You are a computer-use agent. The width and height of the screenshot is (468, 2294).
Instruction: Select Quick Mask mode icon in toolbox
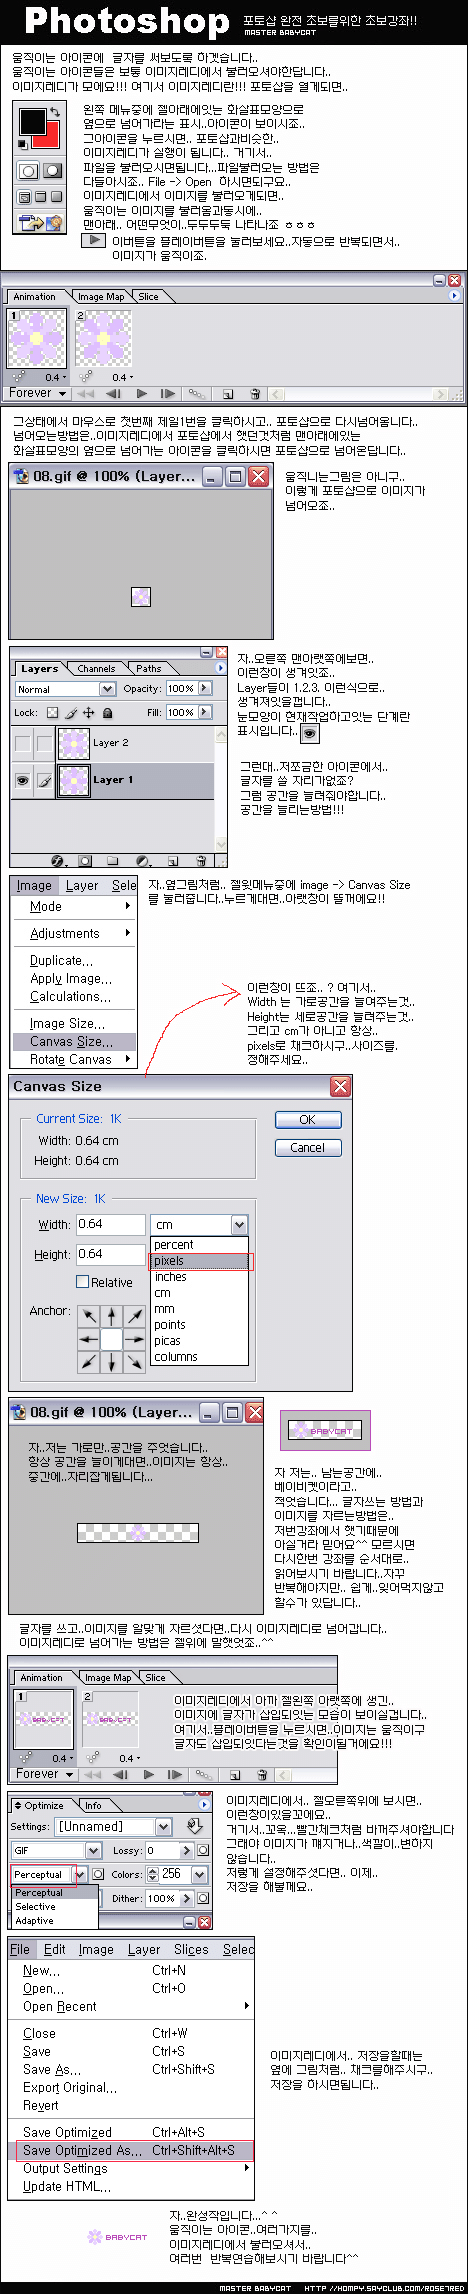point(52,171)
